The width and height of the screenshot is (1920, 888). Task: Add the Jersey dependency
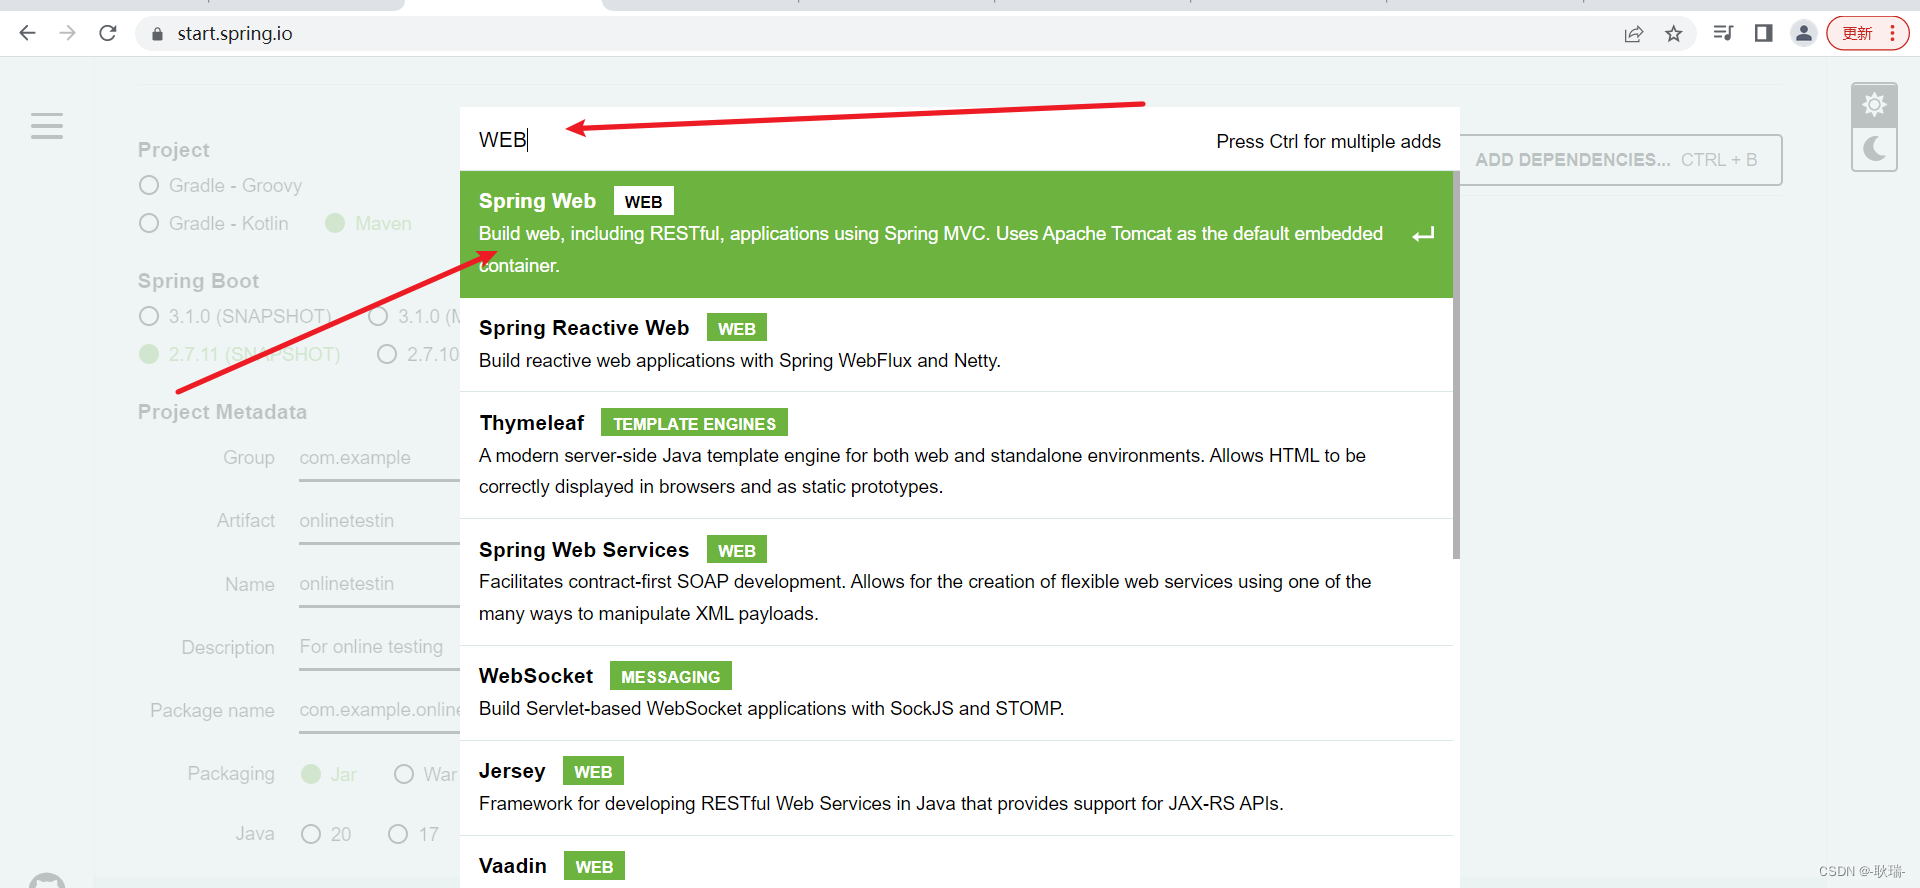(x=956, y=788)
